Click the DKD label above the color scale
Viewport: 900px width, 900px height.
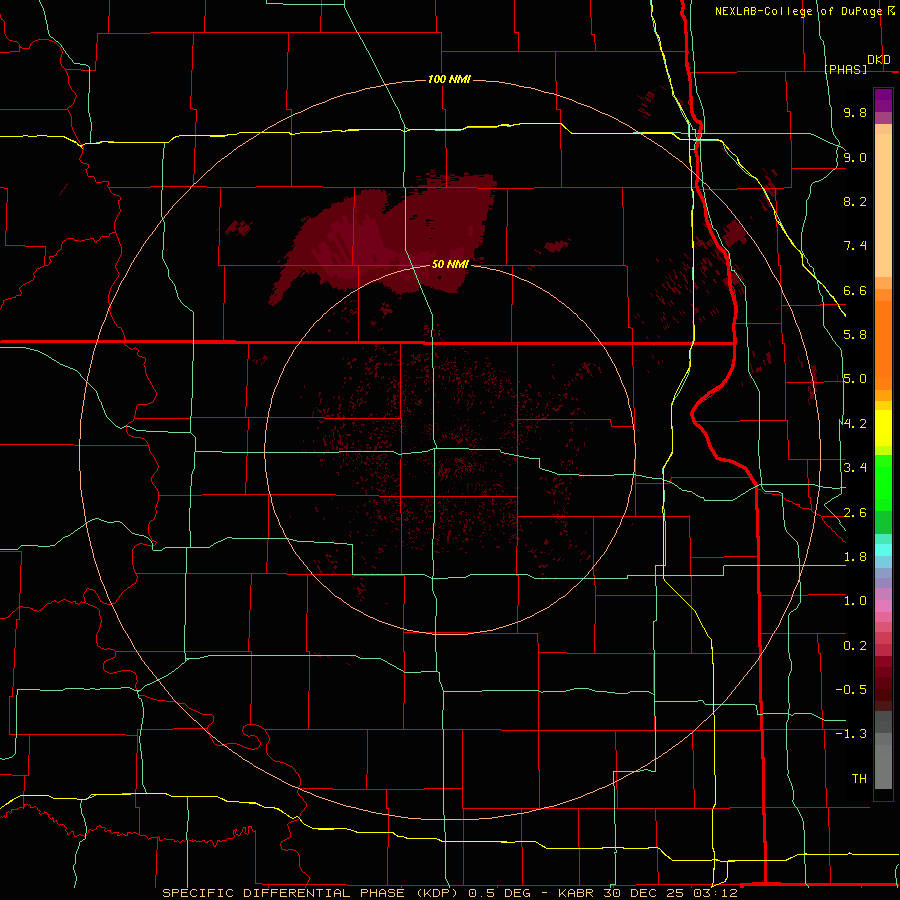point(879,60)
